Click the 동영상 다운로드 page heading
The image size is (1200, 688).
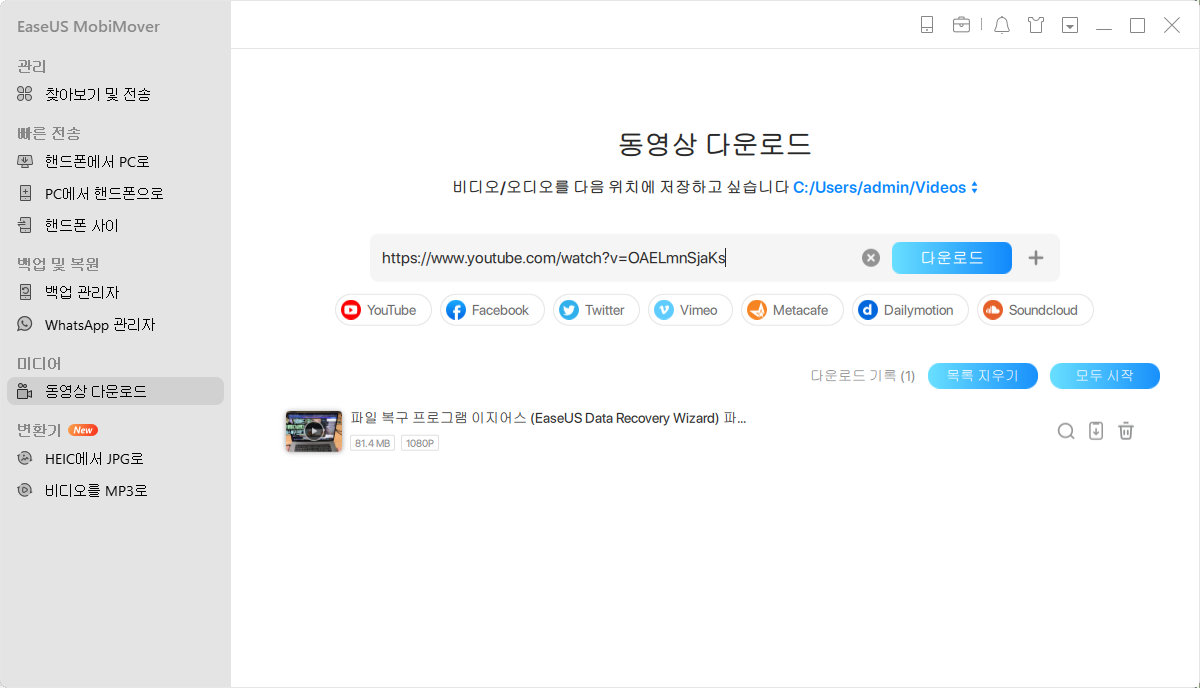pyautogui.click(x=715, y=143)
